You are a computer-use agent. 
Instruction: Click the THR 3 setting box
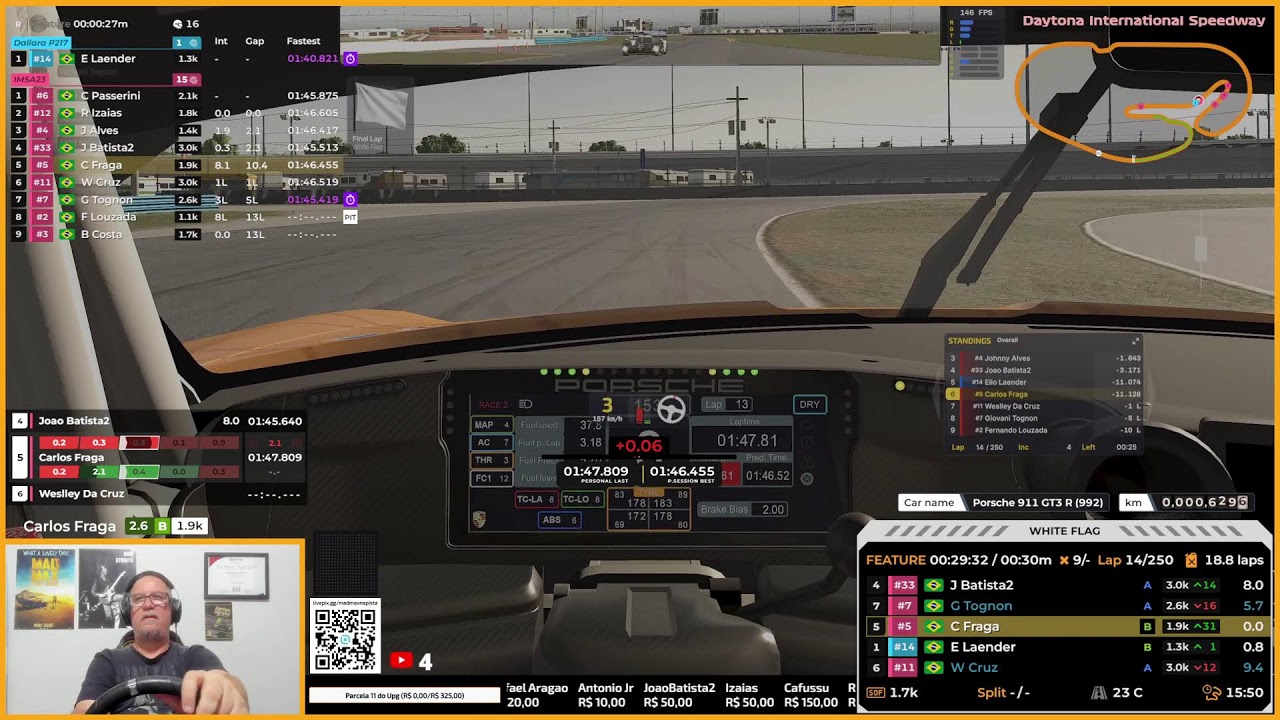(x=492, y=460)
